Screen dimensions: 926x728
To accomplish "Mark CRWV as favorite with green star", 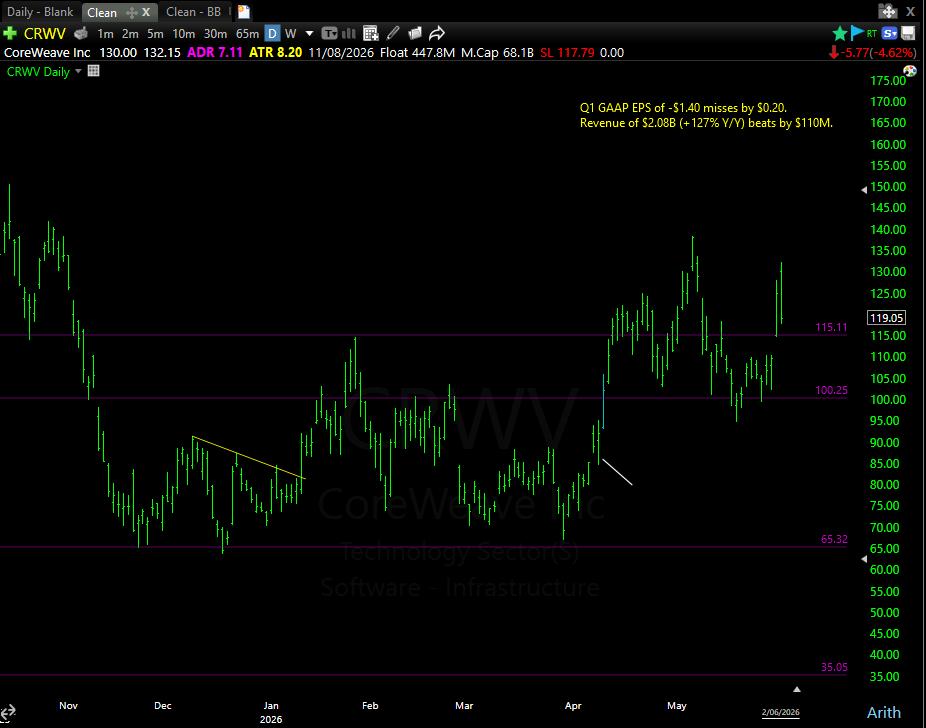I will point(839,33).
